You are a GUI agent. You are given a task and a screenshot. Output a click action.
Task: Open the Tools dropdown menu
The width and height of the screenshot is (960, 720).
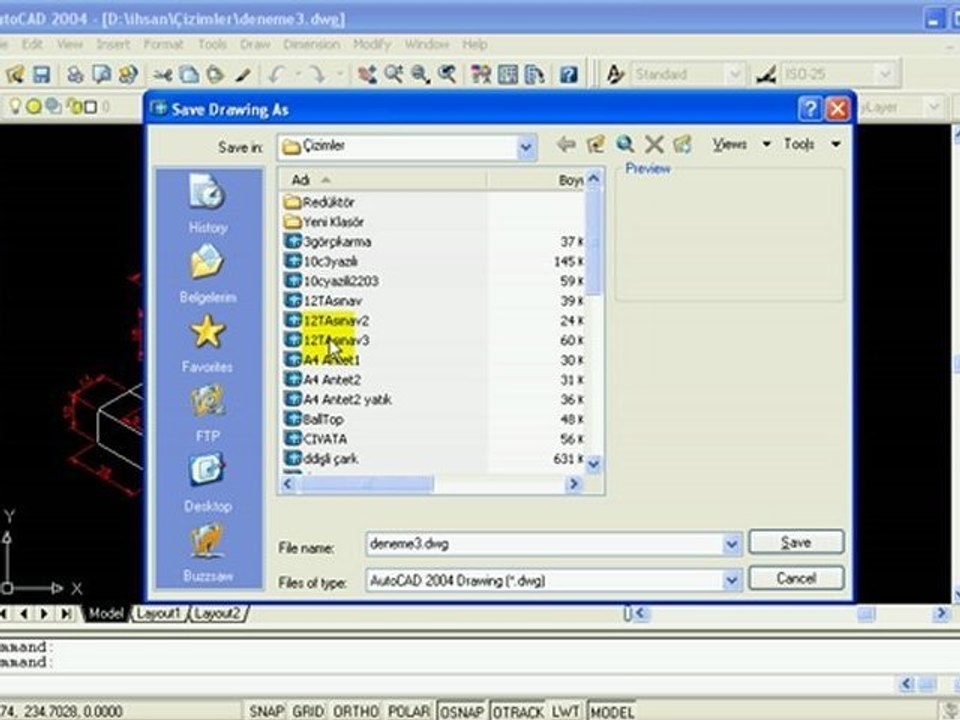coord(812,144)
